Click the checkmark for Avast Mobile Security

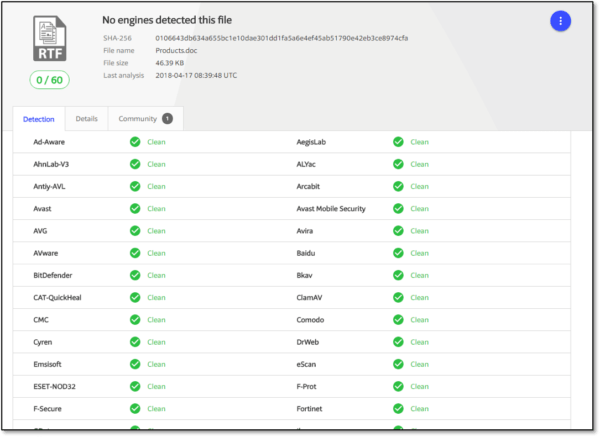pos(398,209)
